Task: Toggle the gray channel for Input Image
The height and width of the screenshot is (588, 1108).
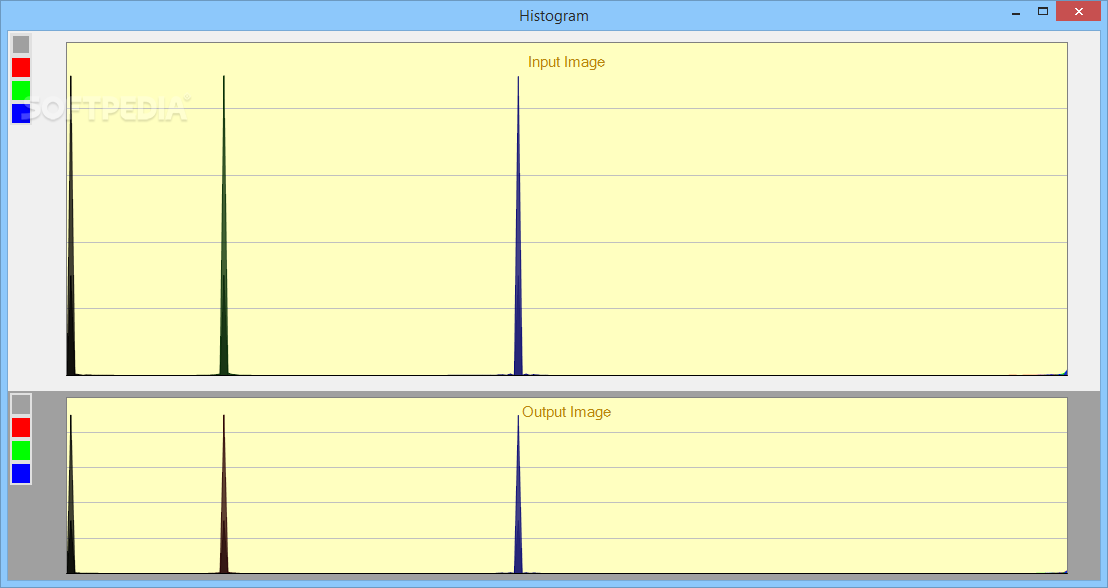Action: [x=21, y=45]
